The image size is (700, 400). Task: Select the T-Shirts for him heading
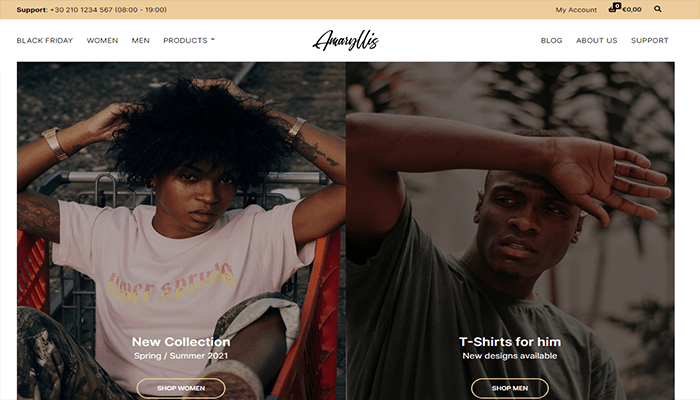(510, 342)
